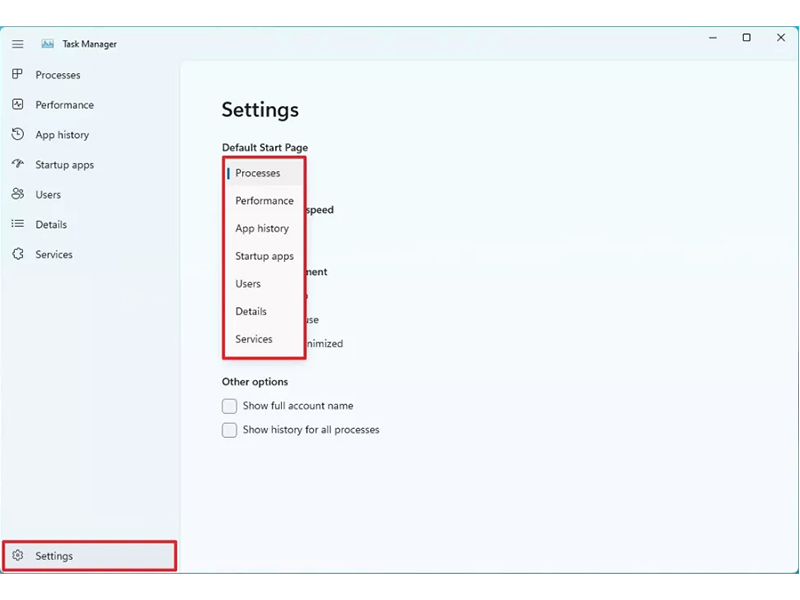Open the Processes page label in sidebar
This screenshot has width=800, height=600.
tap(58, 75)
